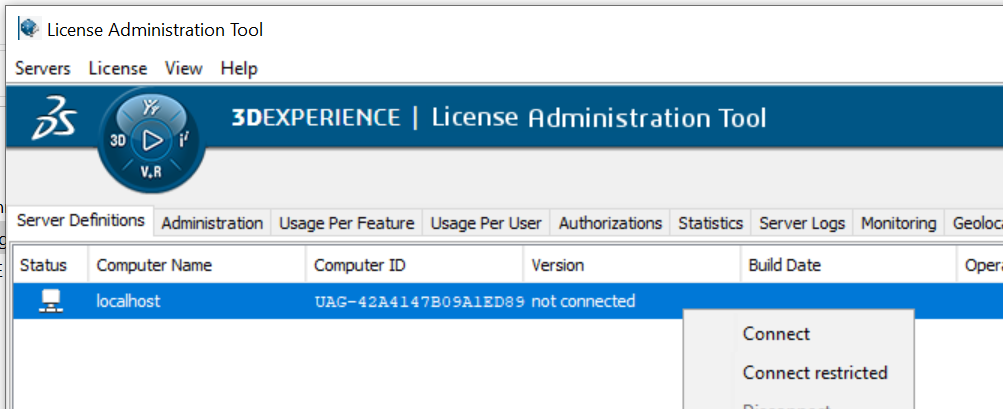This screenshot has height=409, width=1003.
Task: Open the View menu
Action: click(184, 68)
